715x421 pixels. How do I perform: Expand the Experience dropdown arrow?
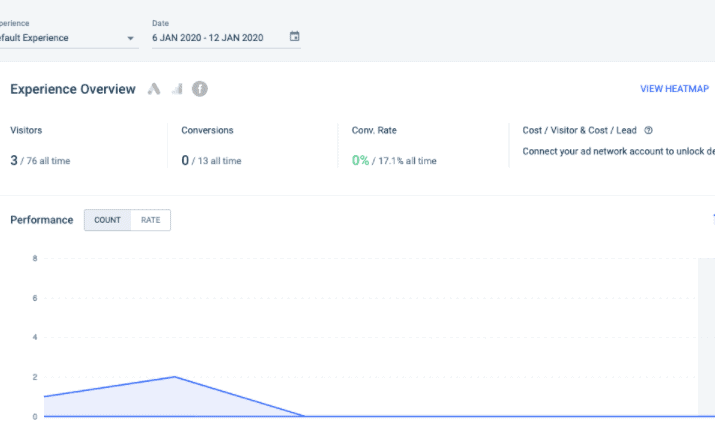[131, 38]
